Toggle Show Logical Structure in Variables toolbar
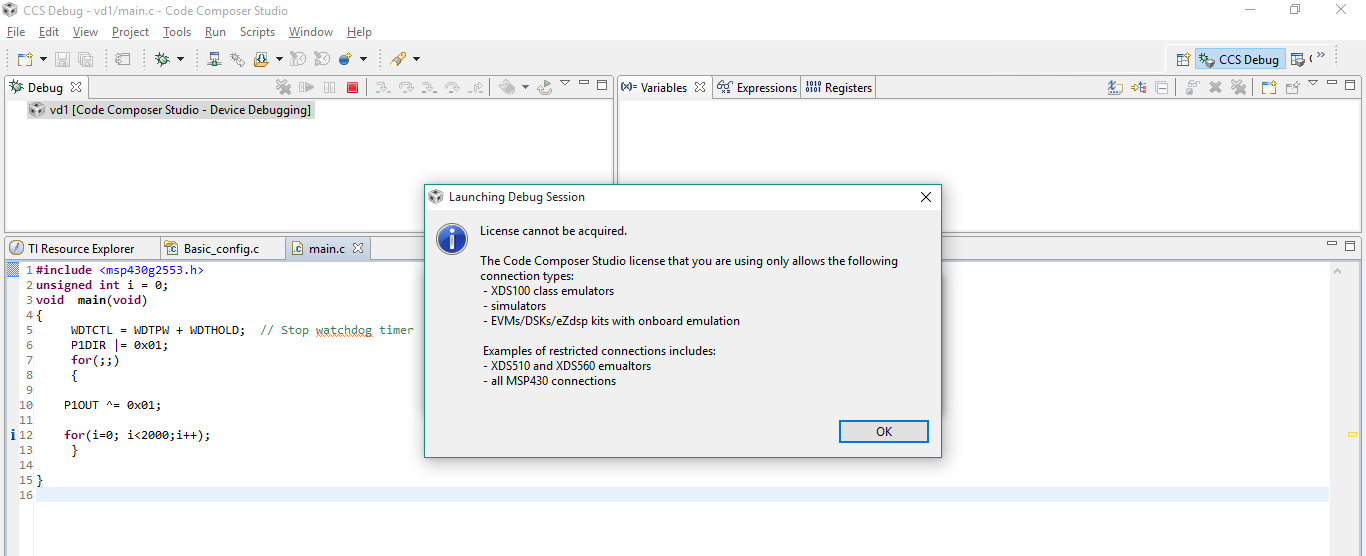The height and width of the screenshot is (556, 1366). 1138,88
